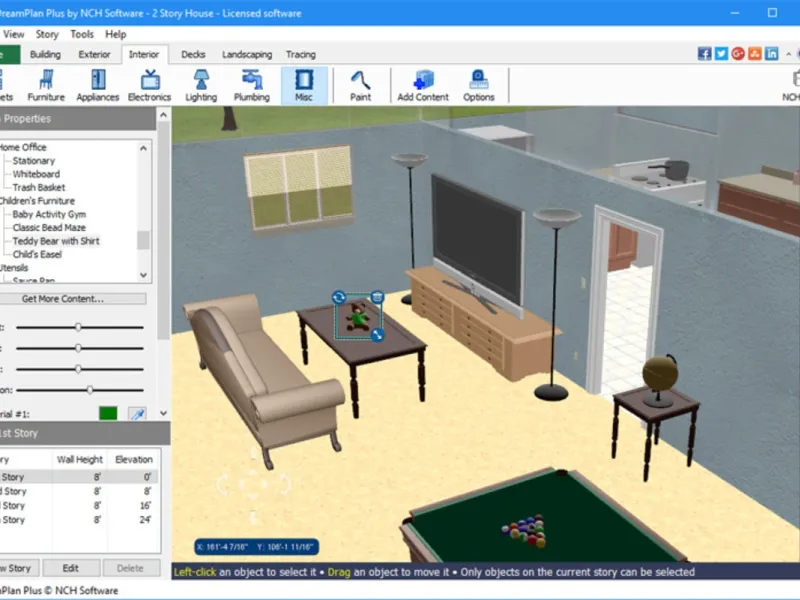The height and width of the screenshot is (600, 800).
Task: Select the story row with 16' elevation
Action: (x=79, y=506)
